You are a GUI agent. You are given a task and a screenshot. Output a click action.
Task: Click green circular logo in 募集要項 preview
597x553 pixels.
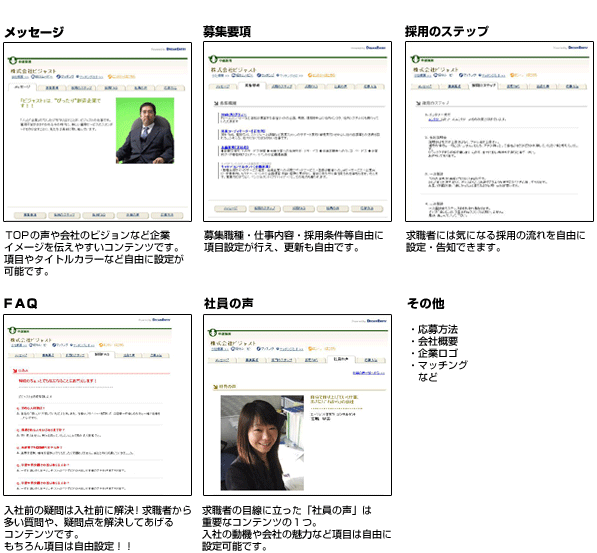point(213,59)
